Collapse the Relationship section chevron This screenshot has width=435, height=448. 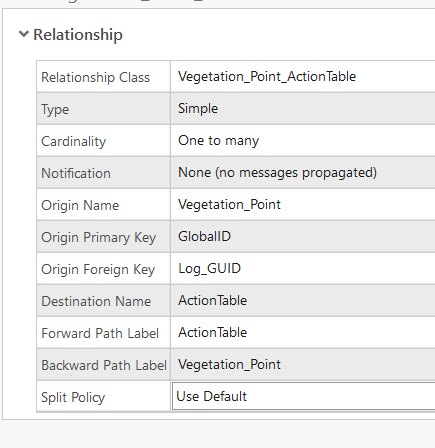coord(24,34)
